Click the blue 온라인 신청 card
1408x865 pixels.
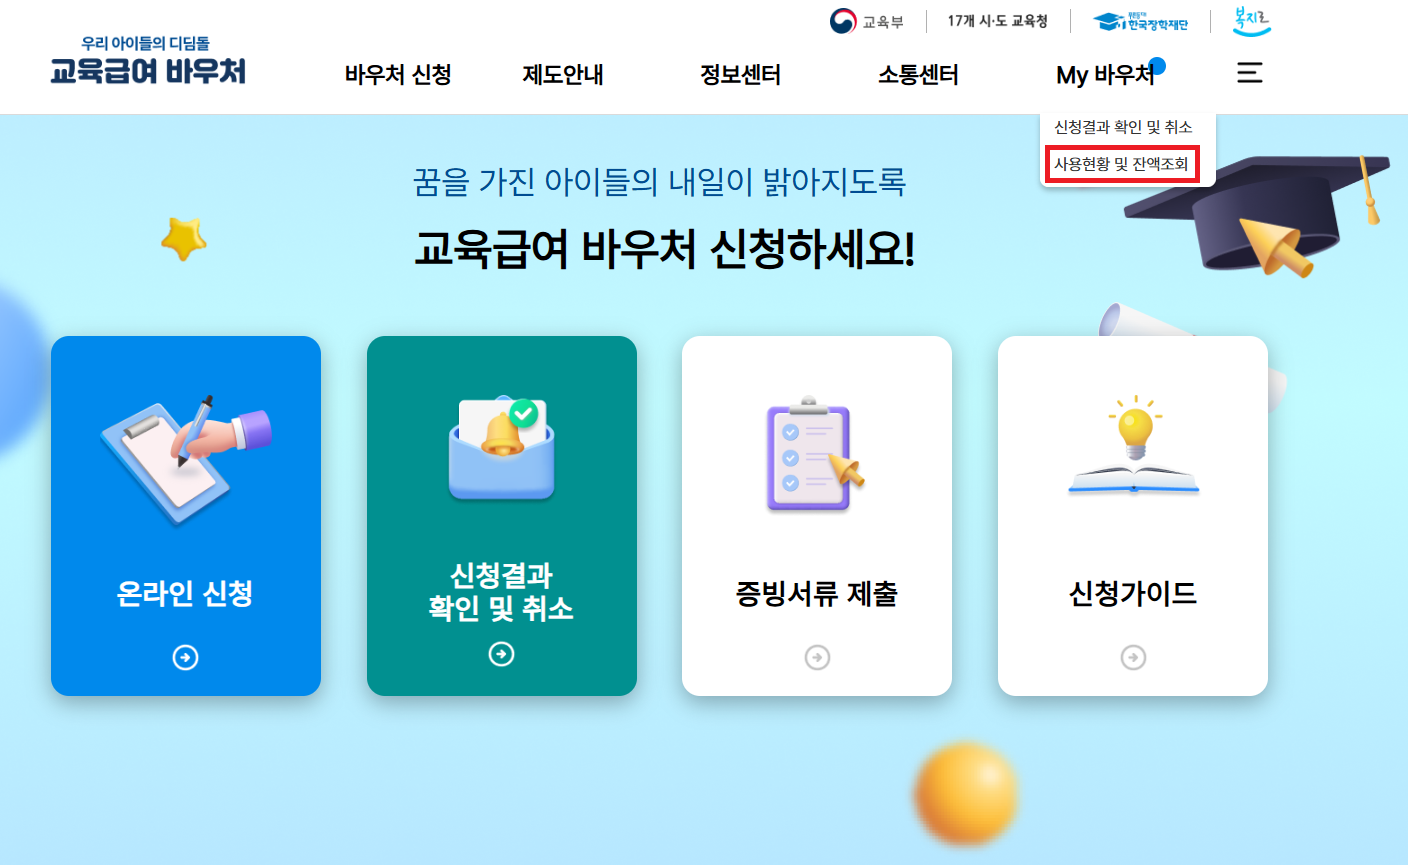click(x=186, y=516)
